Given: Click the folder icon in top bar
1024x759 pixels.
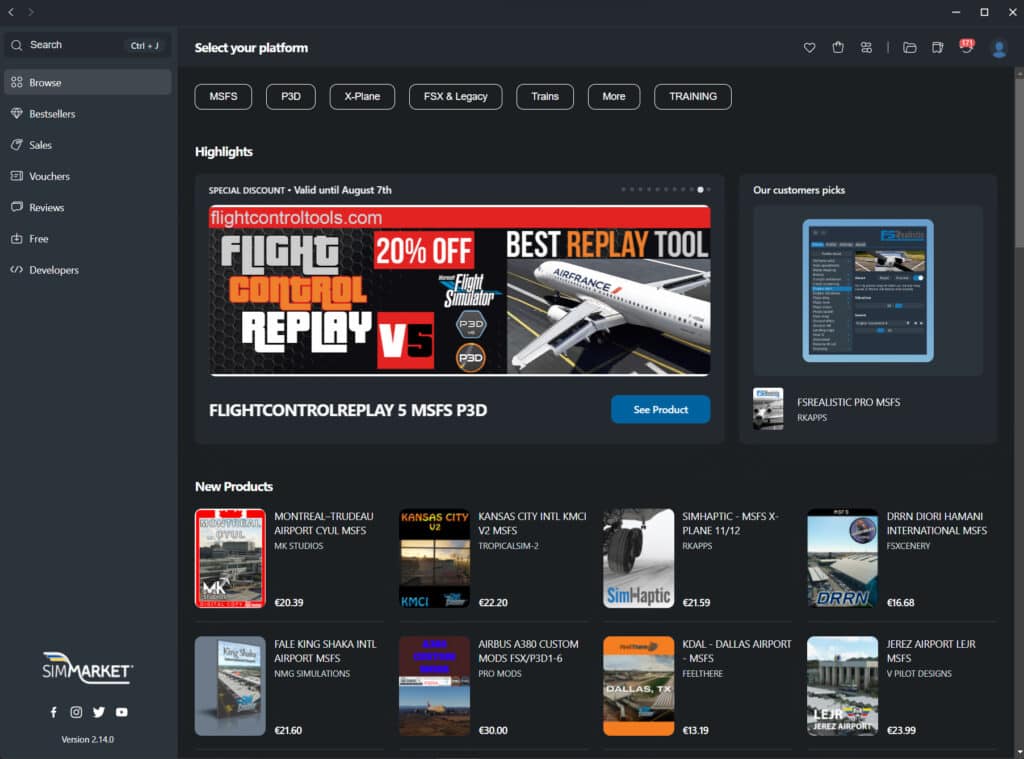Looking at the screenshot, I should click(909, 48).
